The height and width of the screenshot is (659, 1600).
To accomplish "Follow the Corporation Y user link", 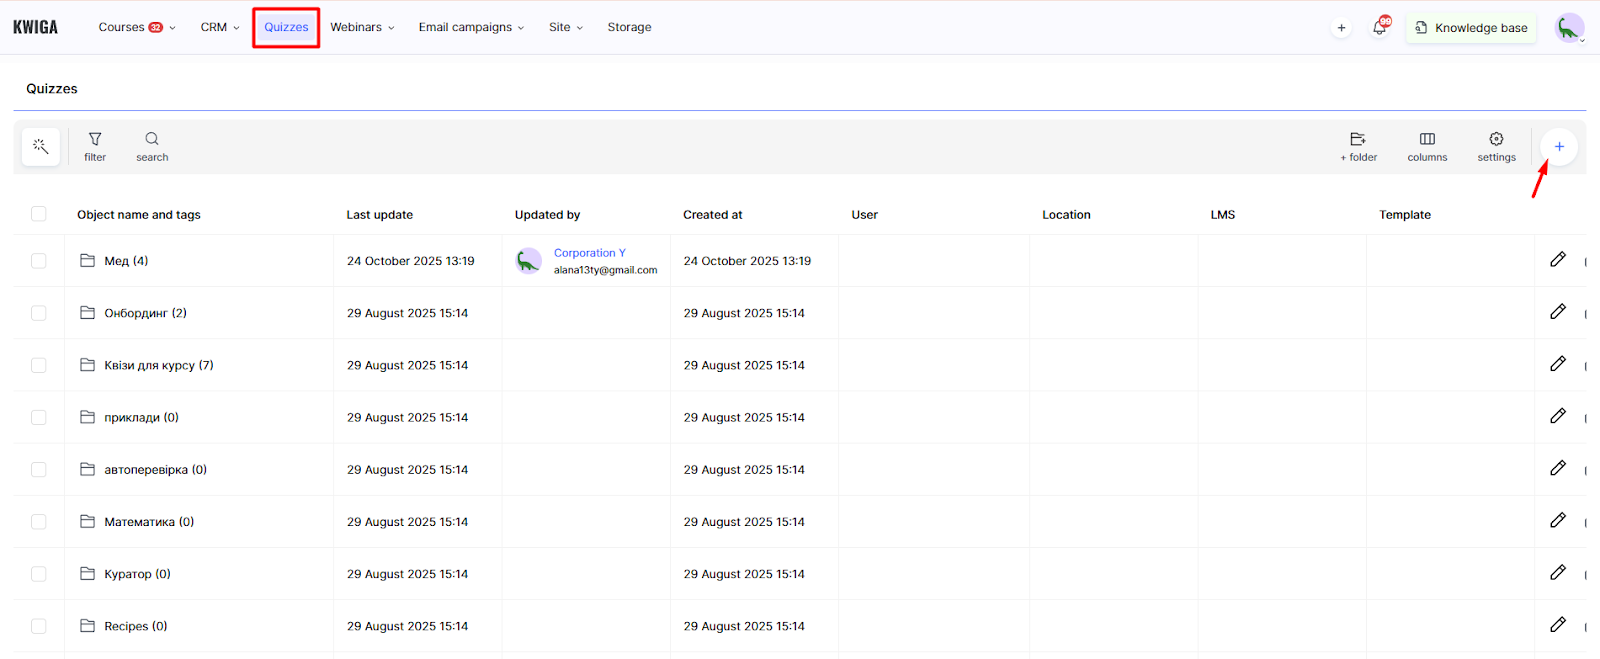I will 589,253.
